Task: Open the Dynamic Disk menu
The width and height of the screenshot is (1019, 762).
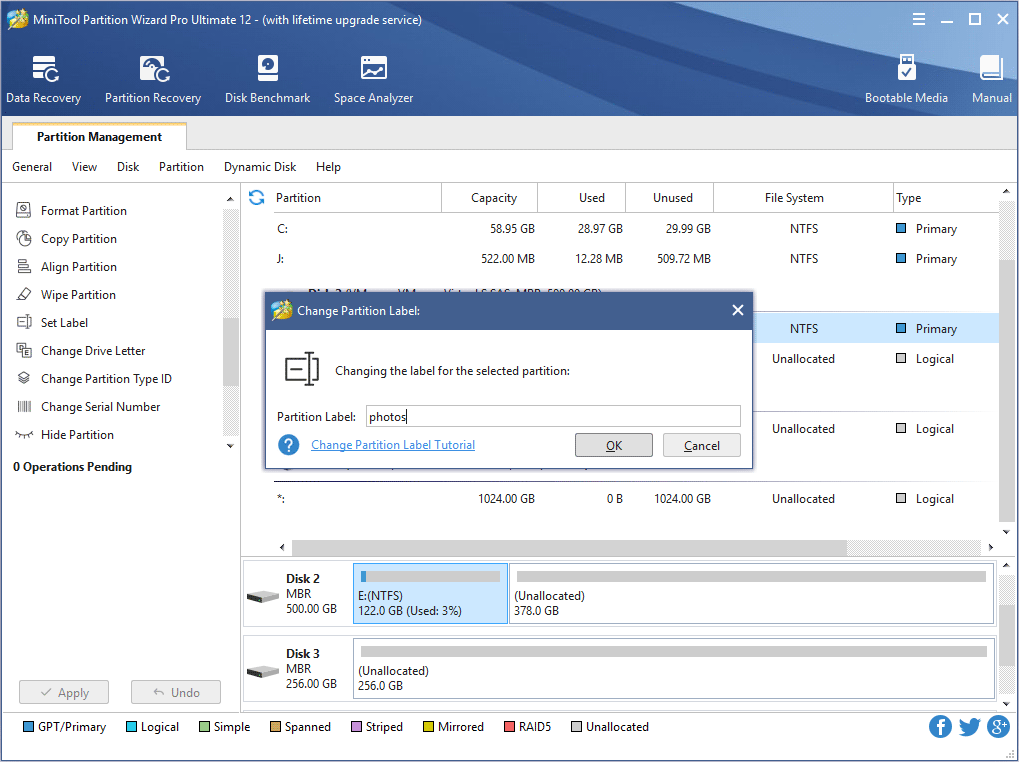Action: point(259,167)
